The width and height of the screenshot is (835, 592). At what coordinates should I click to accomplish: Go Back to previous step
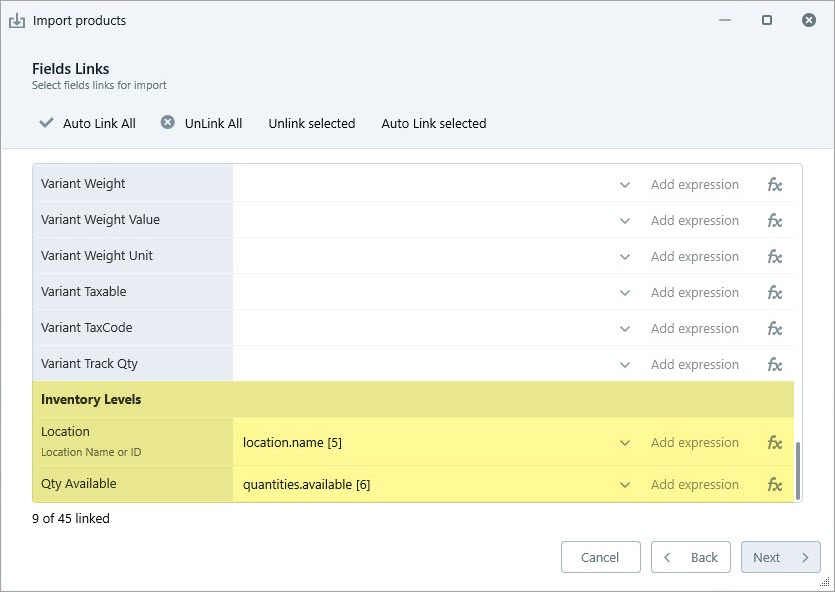[x=691, y=557]
